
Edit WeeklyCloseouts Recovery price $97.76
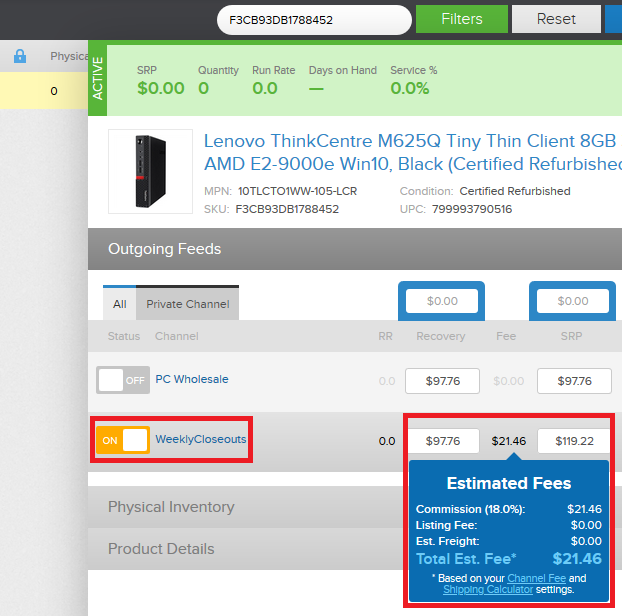(443, 441)
